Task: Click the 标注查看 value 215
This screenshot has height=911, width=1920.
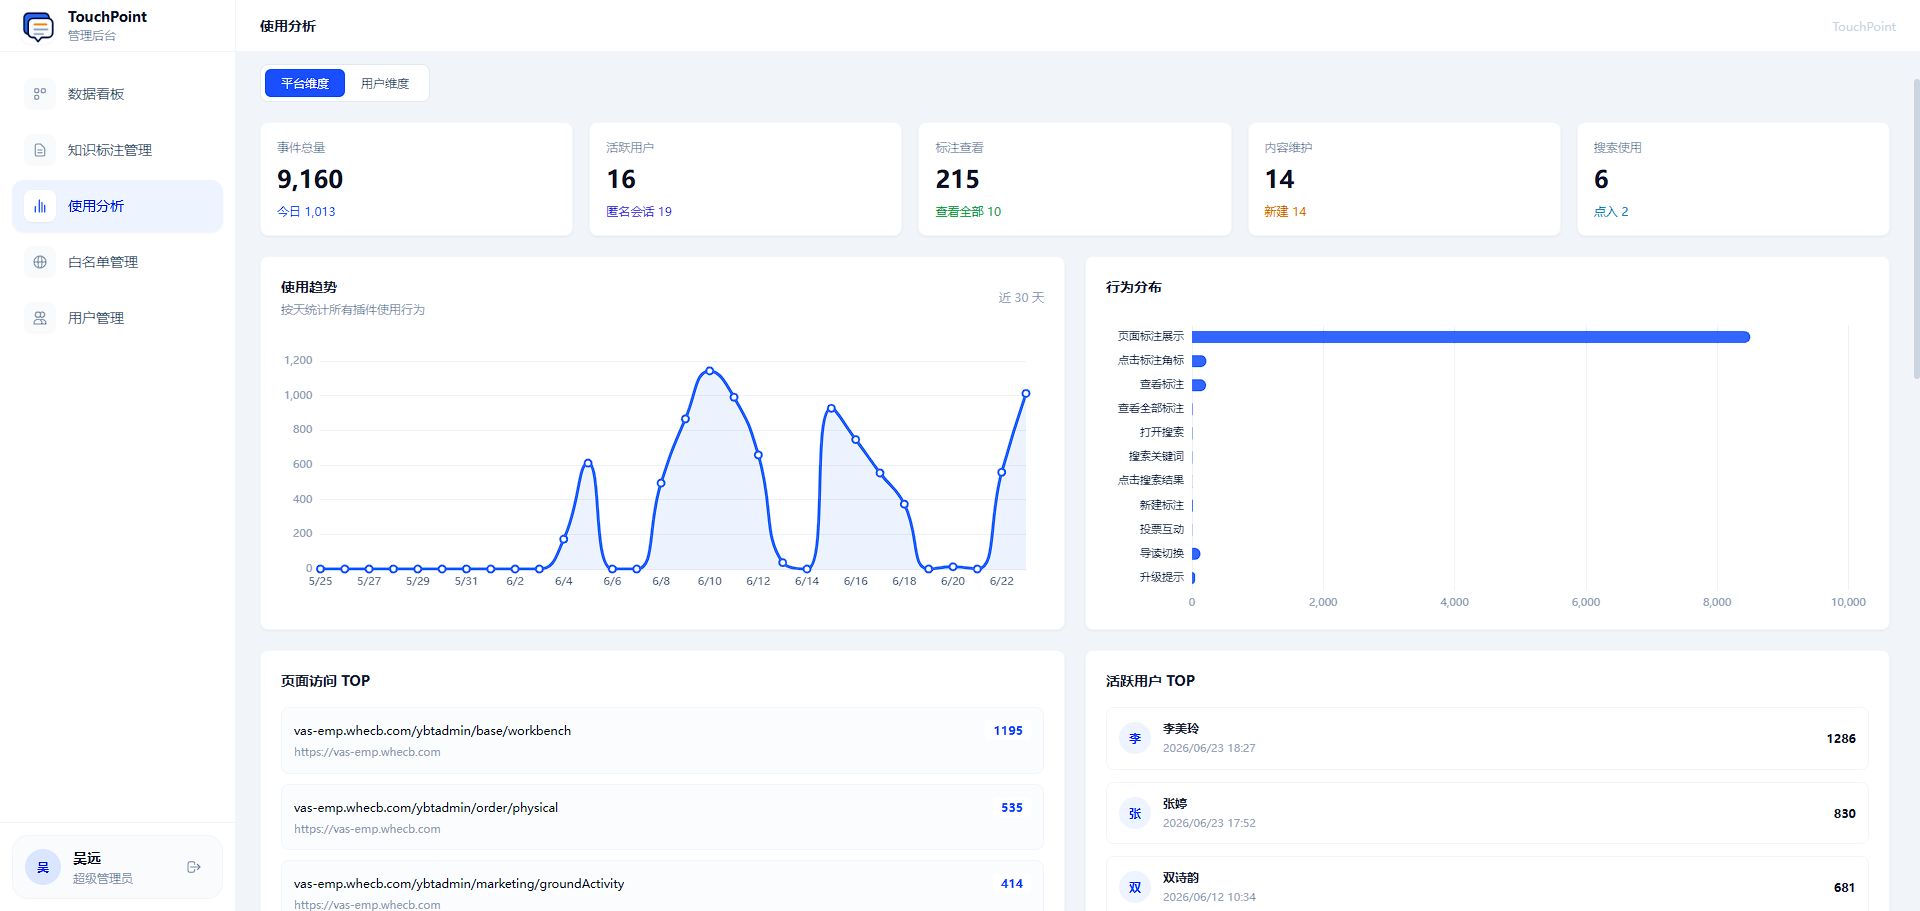Action: (957, 179)
